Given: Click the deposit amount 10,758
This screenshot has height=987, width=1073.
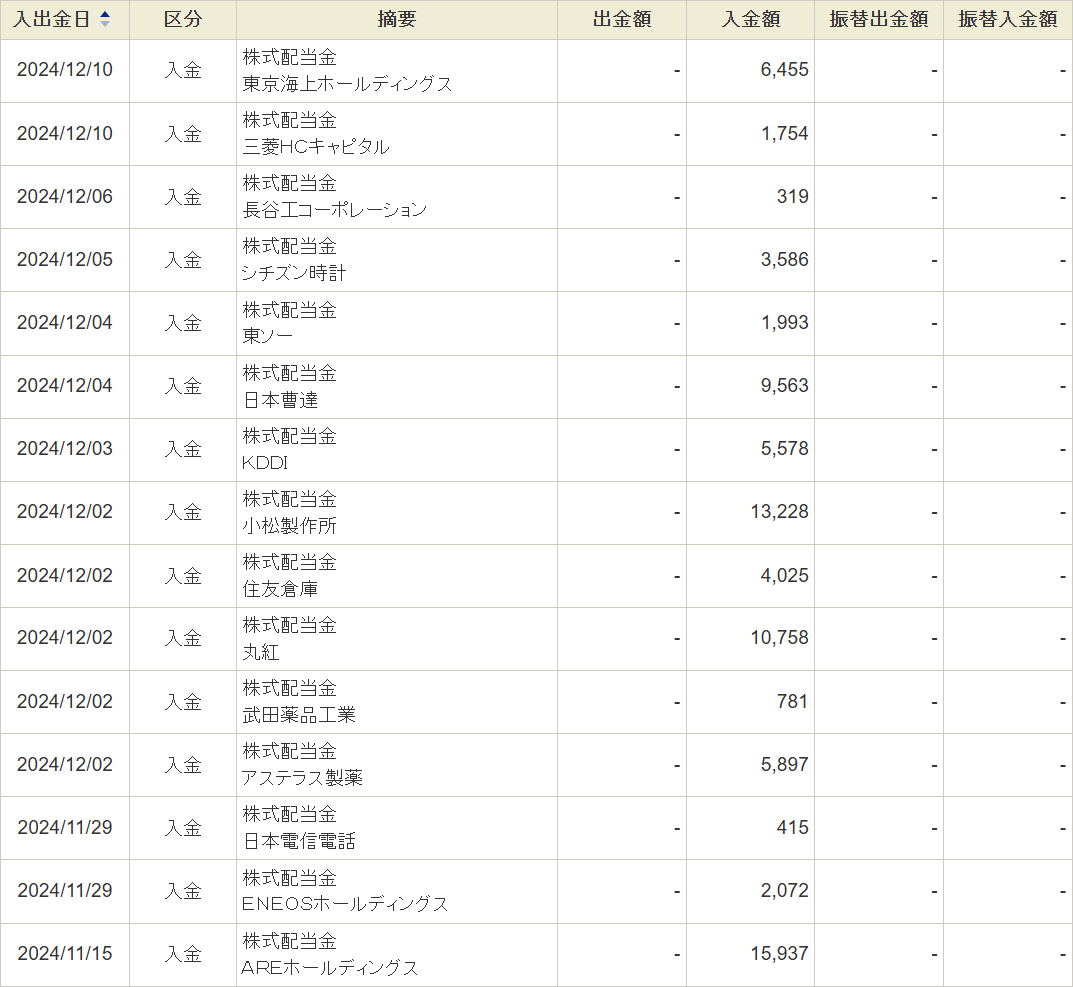Looking at the screenshot, I should click(779, 637).
